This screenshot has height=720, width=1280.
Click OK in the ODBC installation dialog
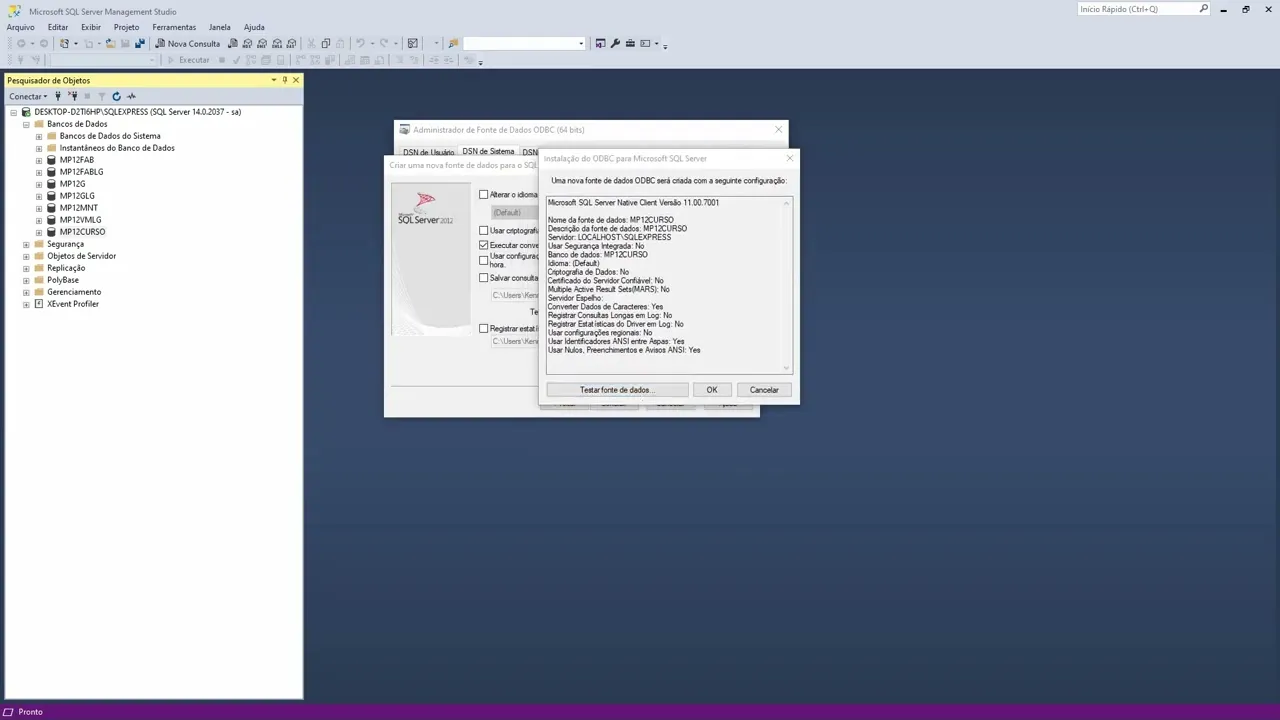tap(712, 390)
